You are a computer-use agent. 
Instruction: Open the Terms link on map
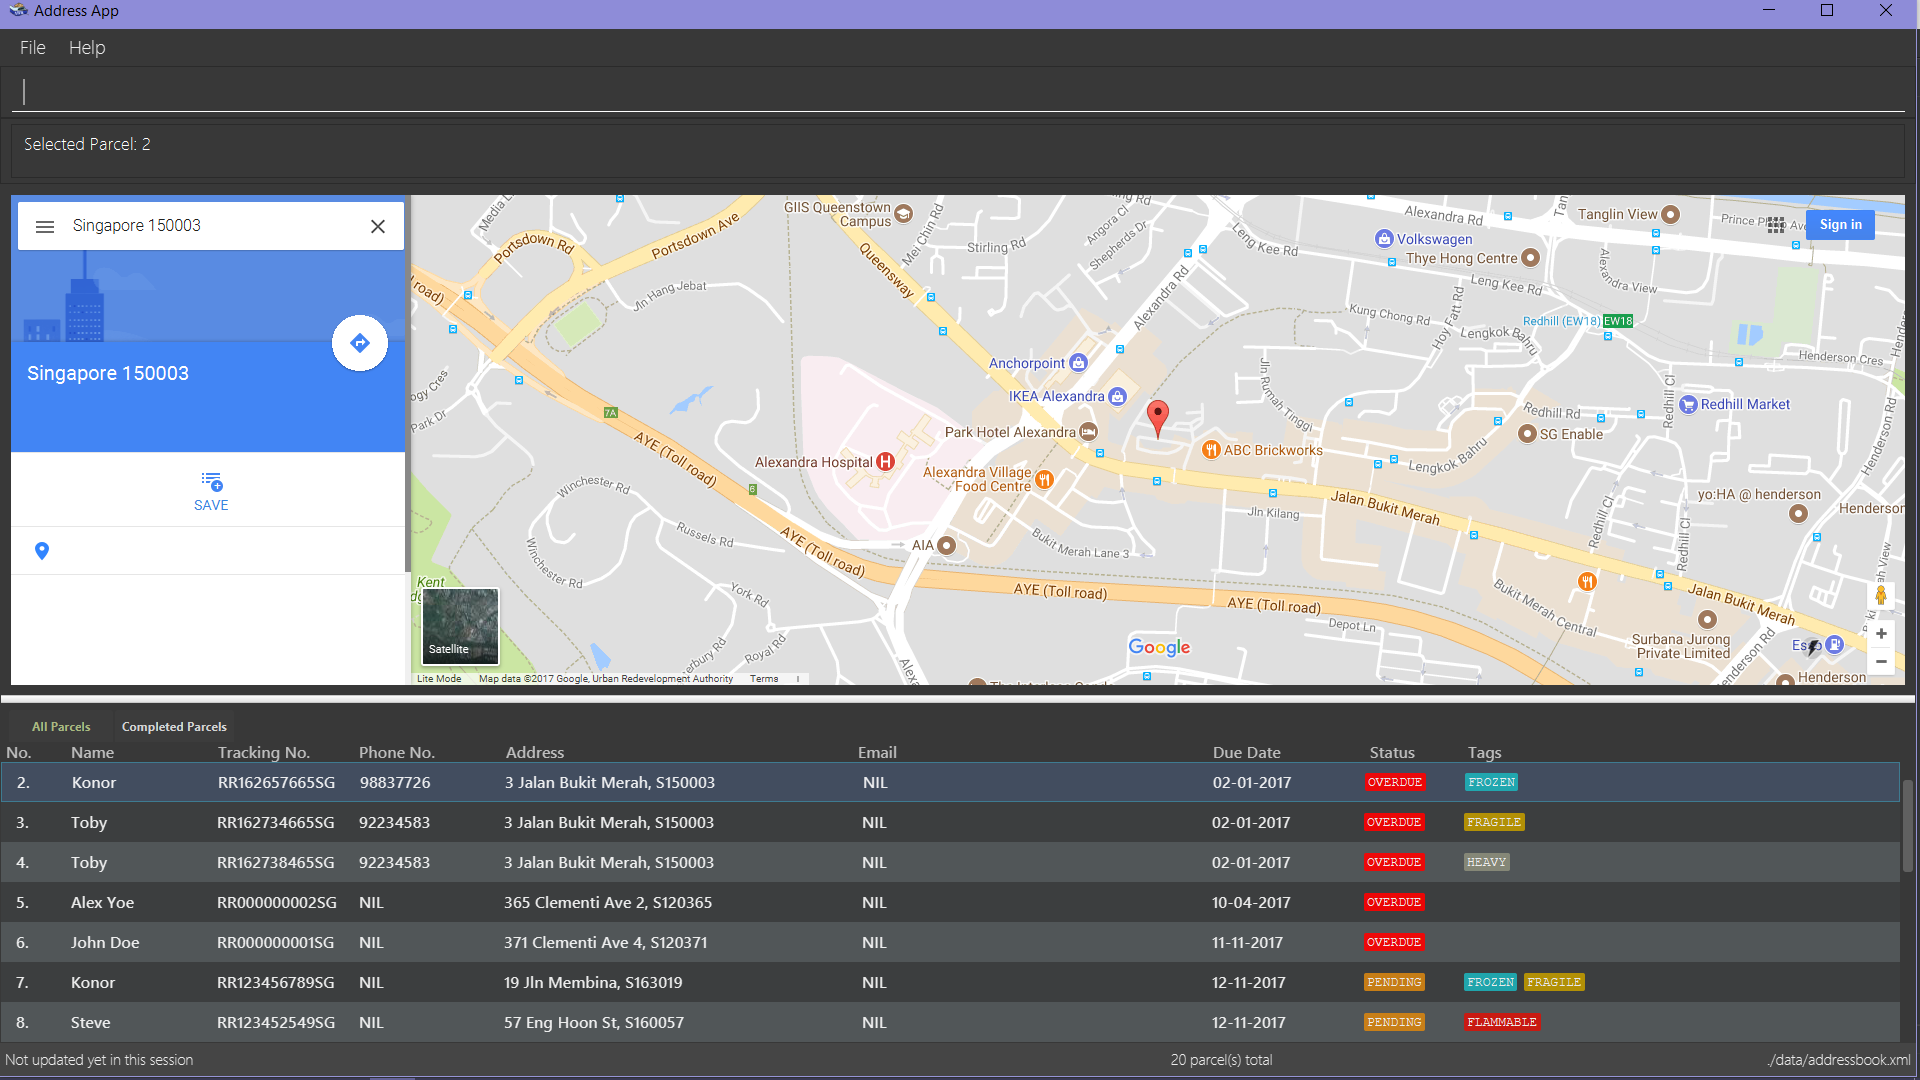(x=764, y=679)
